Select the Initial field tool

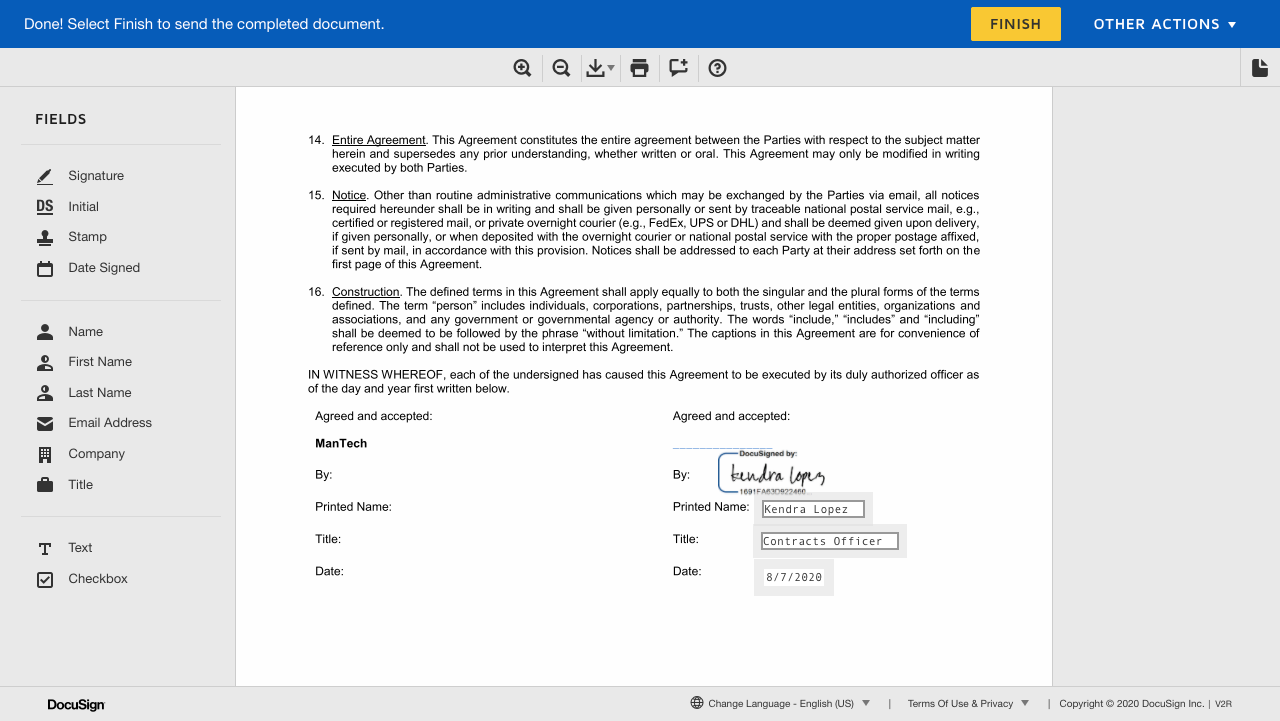point(83,206)
